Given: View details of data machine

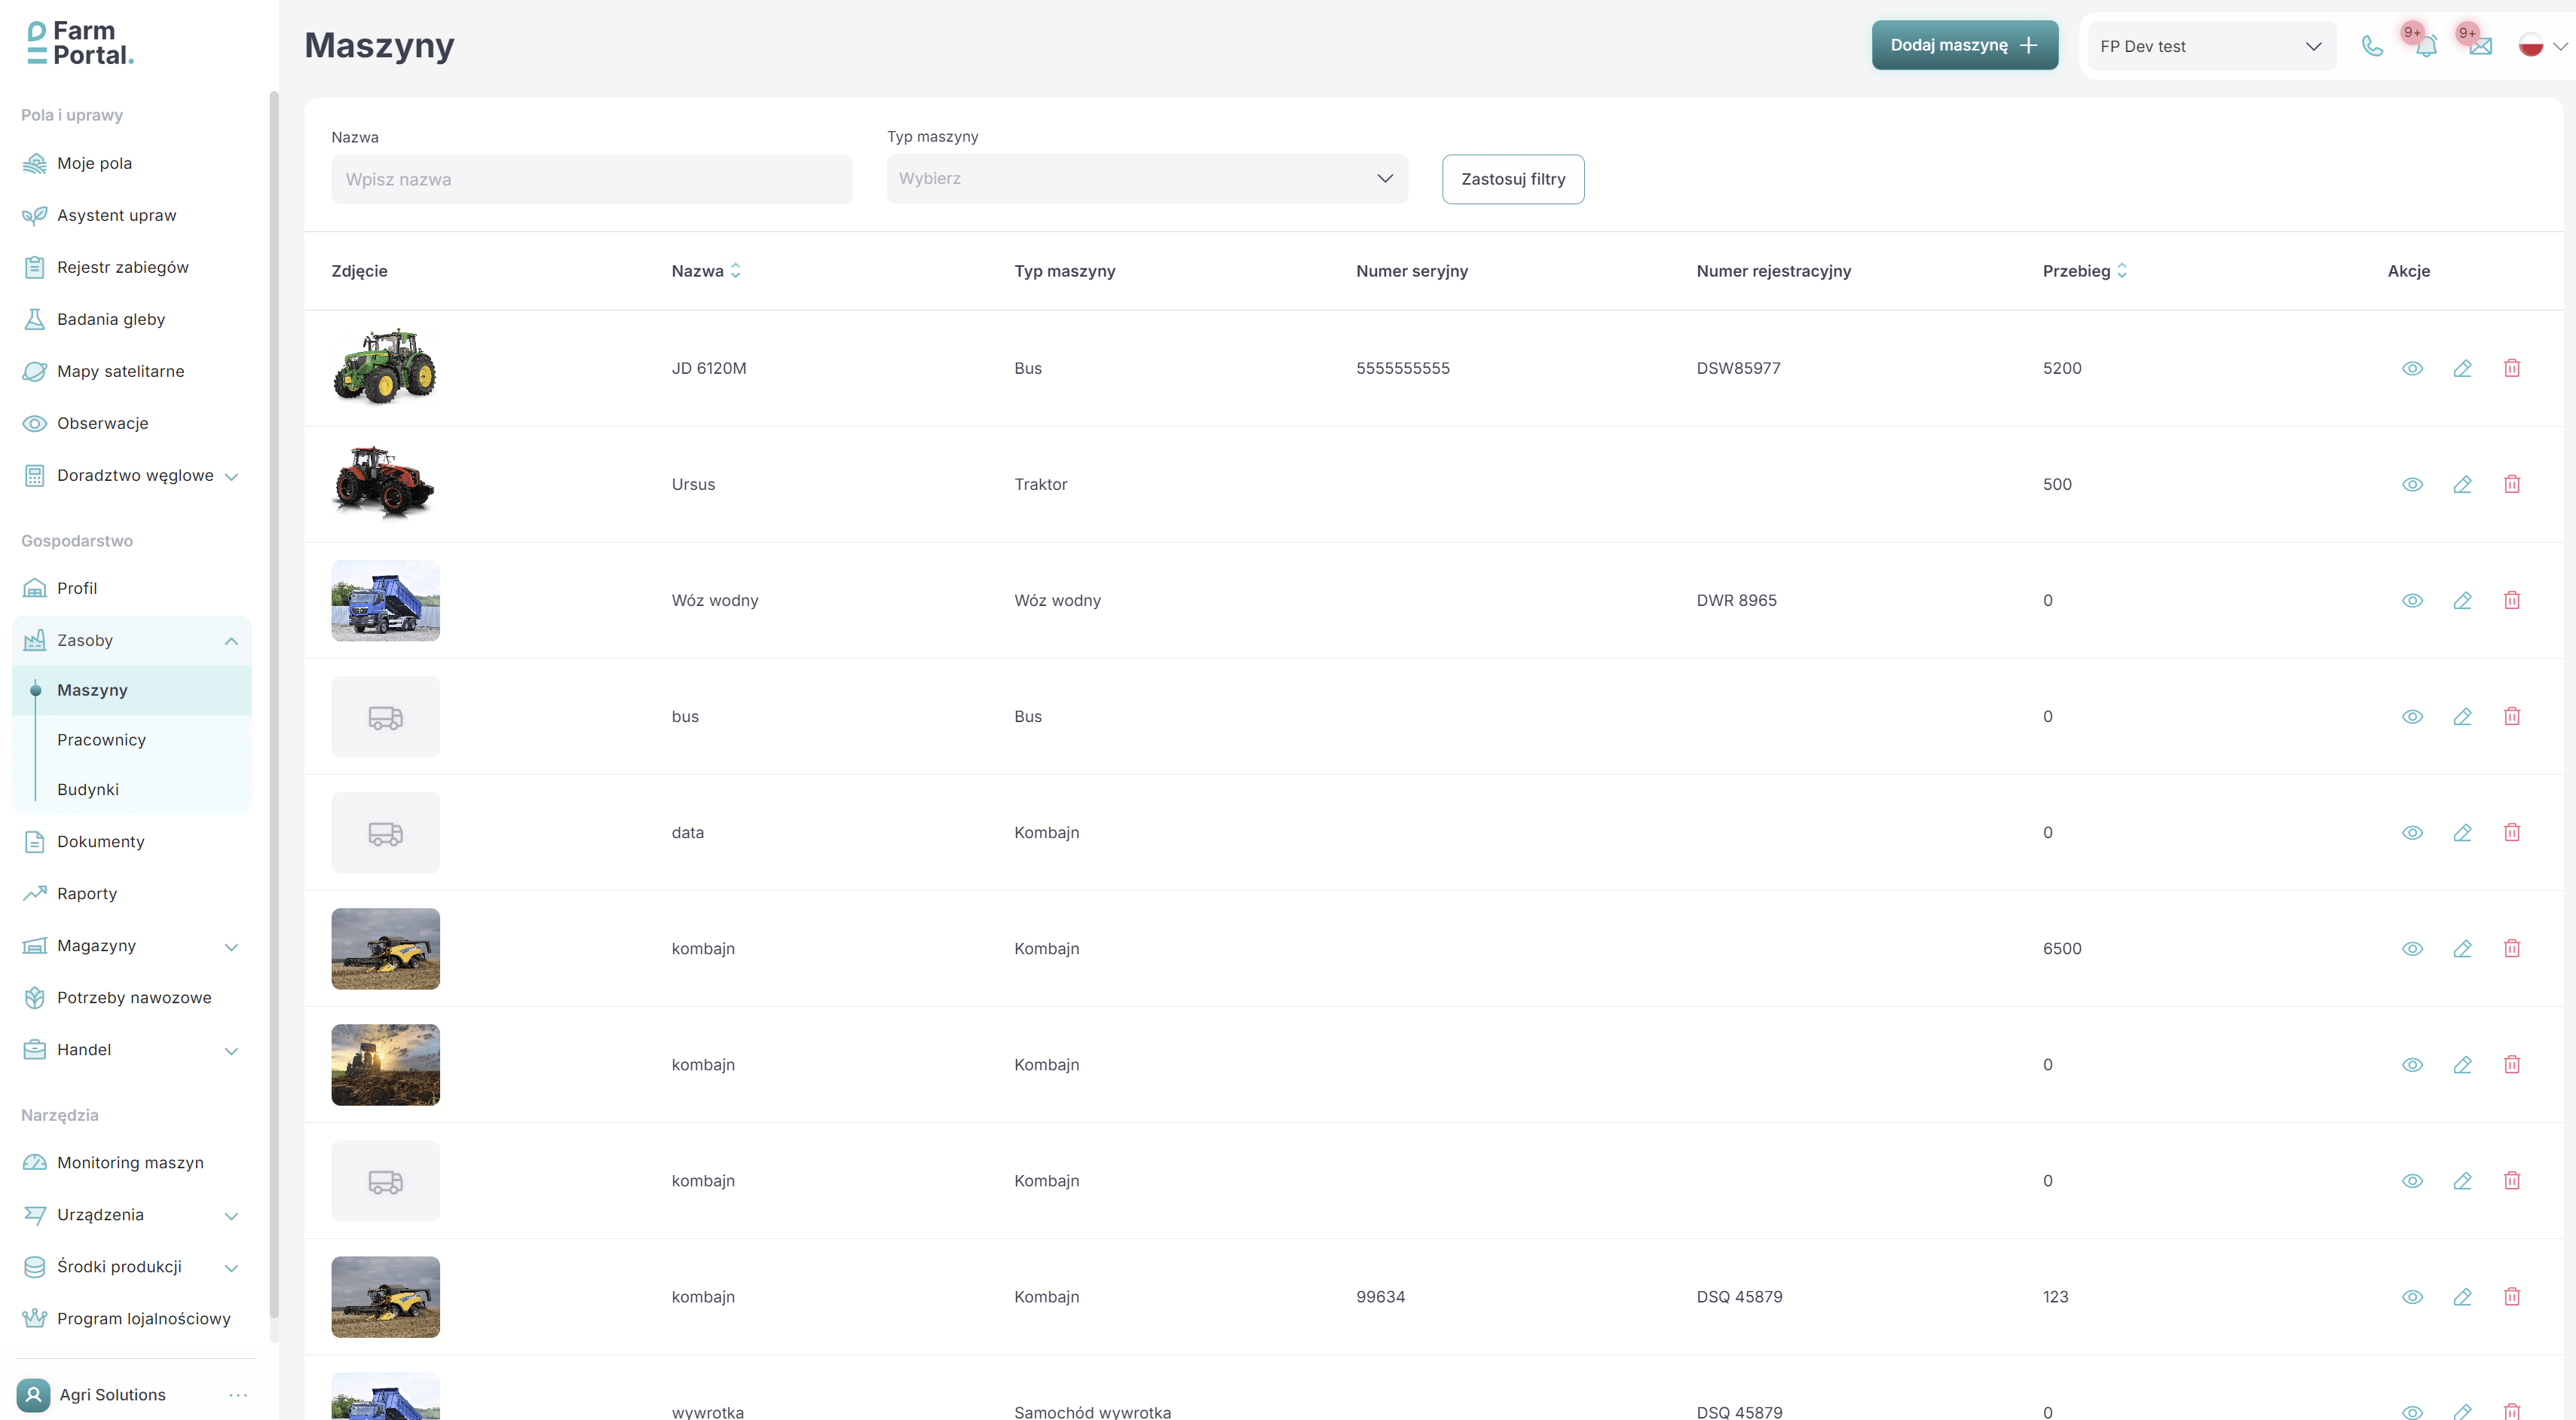Looking at the screenshot, I should (x=2412, y=832).
